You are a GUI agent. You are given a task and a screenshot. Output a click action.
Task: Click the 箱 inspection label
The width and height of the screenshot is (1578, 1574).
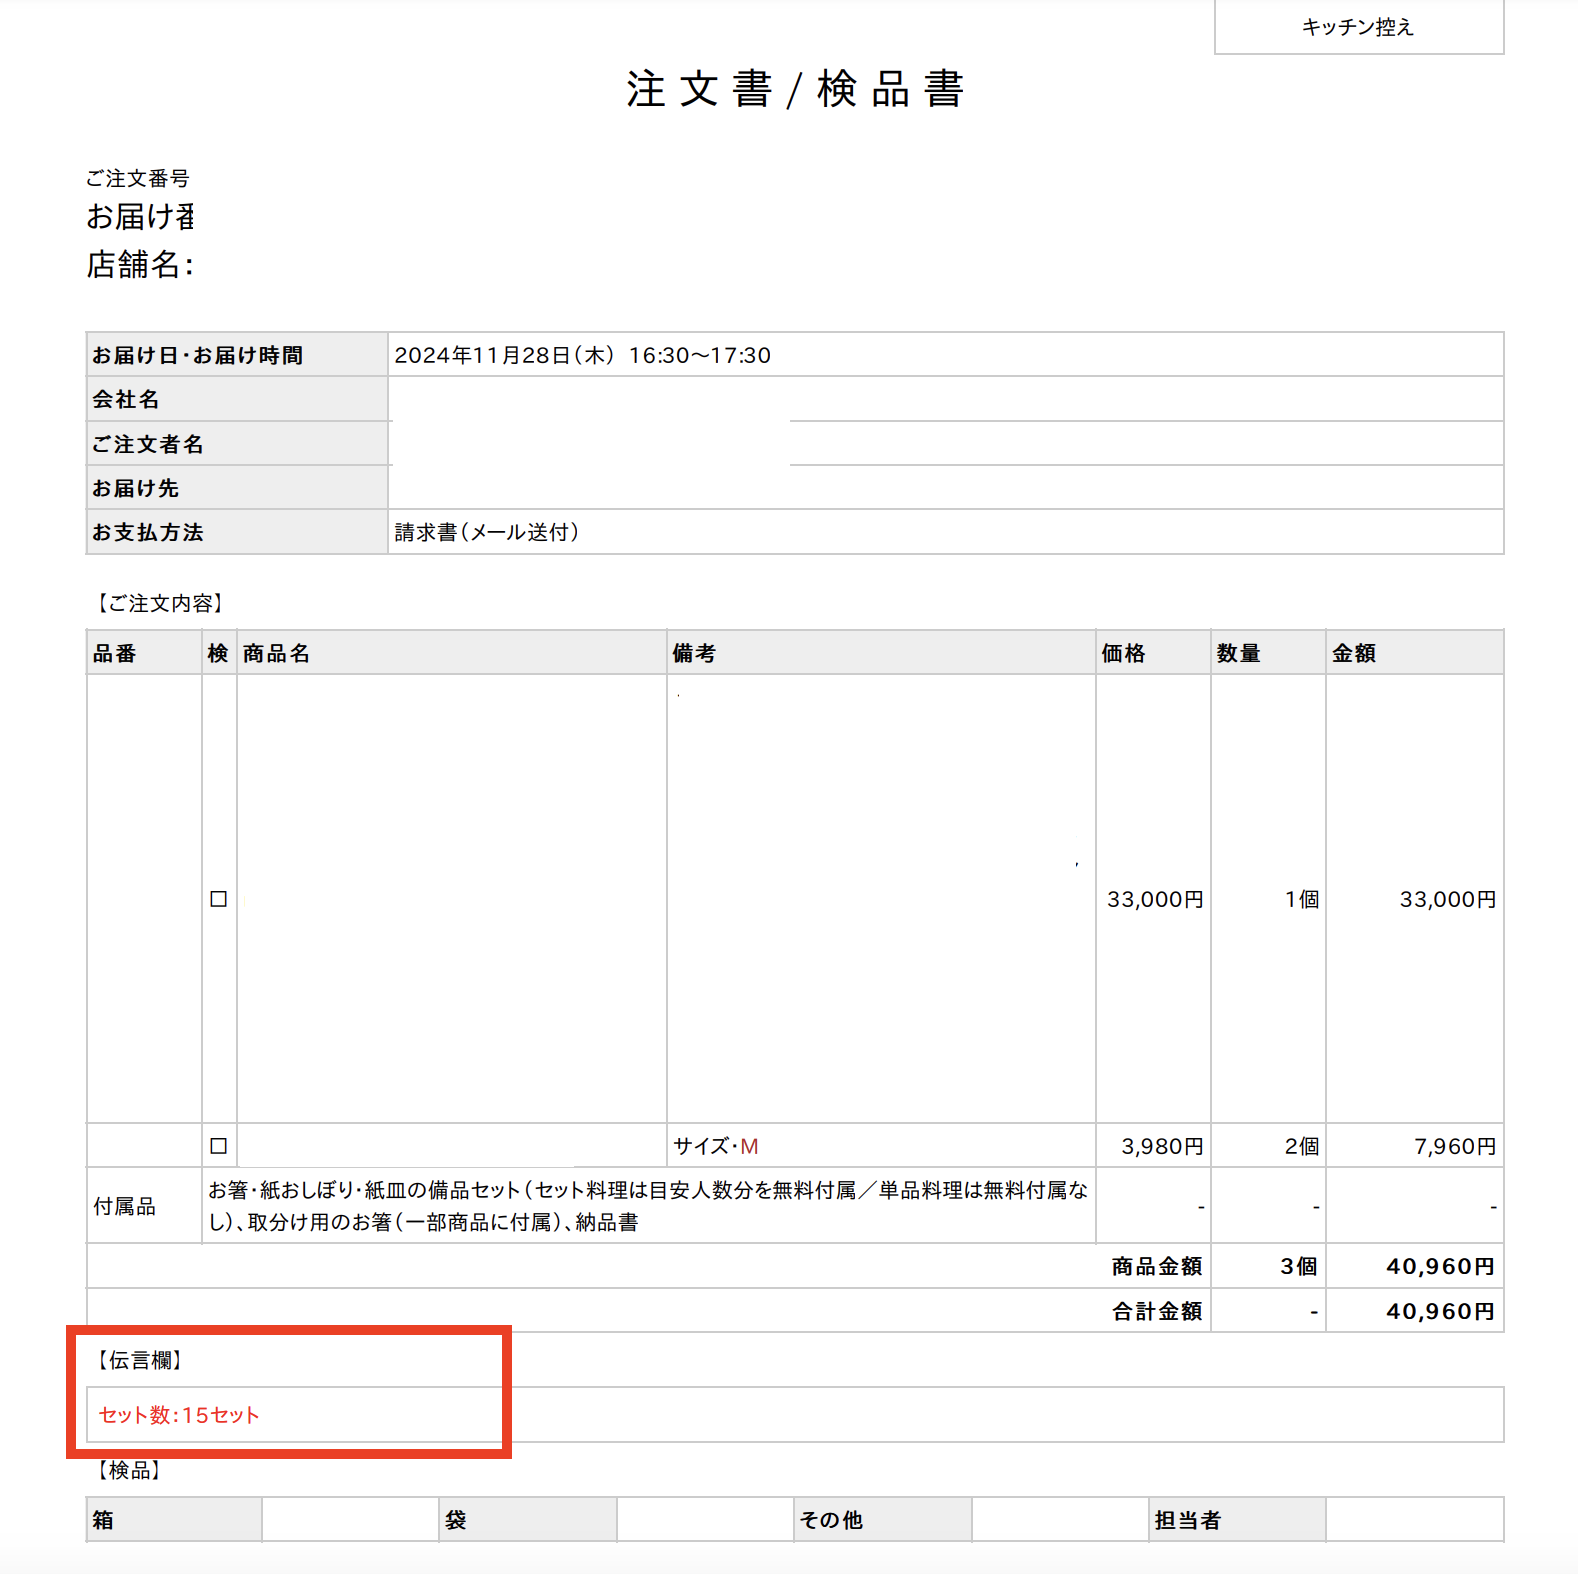(x=174, y=1520)
